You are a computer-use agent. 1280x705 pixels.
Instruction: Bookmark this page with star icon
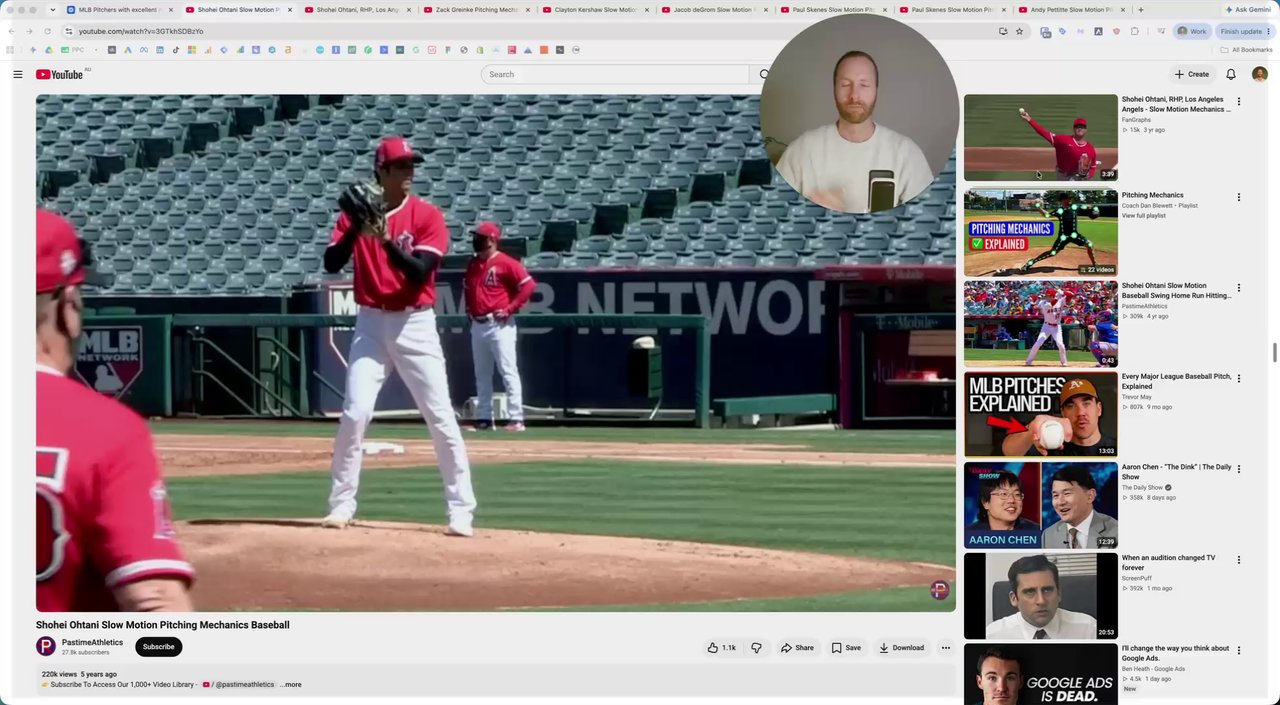(1019, 31)
